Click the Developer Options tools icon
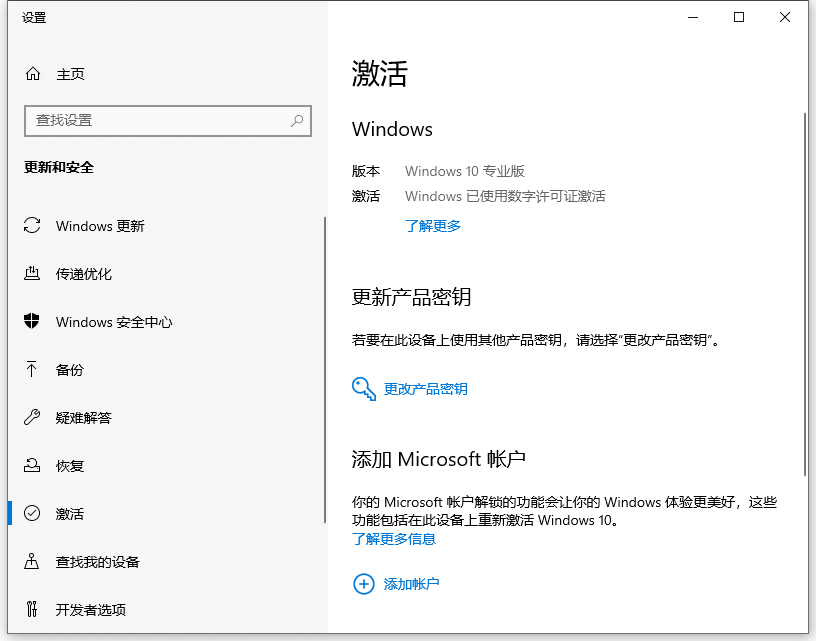 click(32, 609)
